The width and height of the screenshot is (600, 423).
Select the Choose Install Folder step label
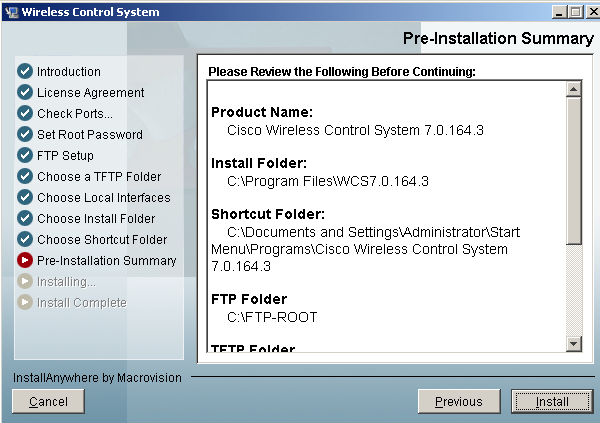[96, 219]
